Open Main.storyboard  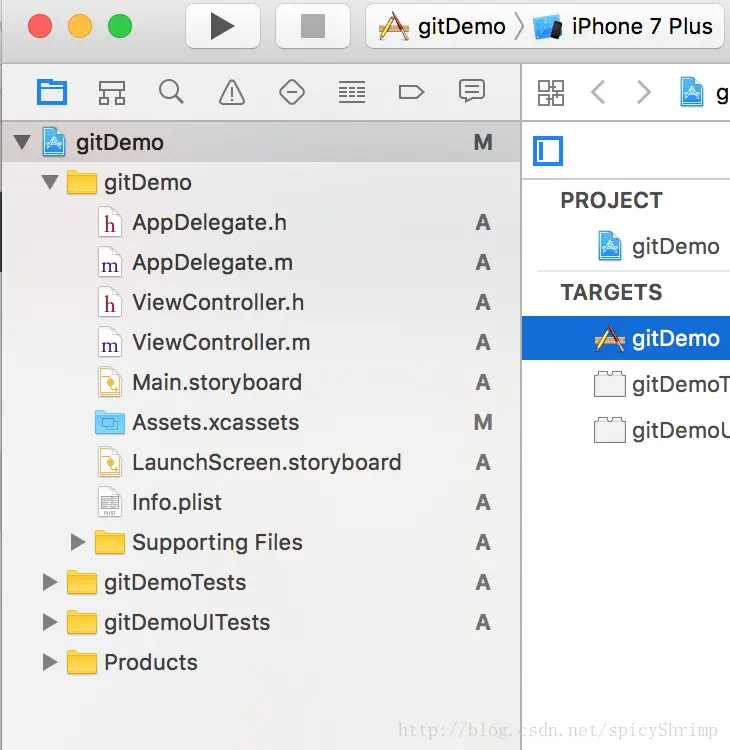(x=261, y=382)
